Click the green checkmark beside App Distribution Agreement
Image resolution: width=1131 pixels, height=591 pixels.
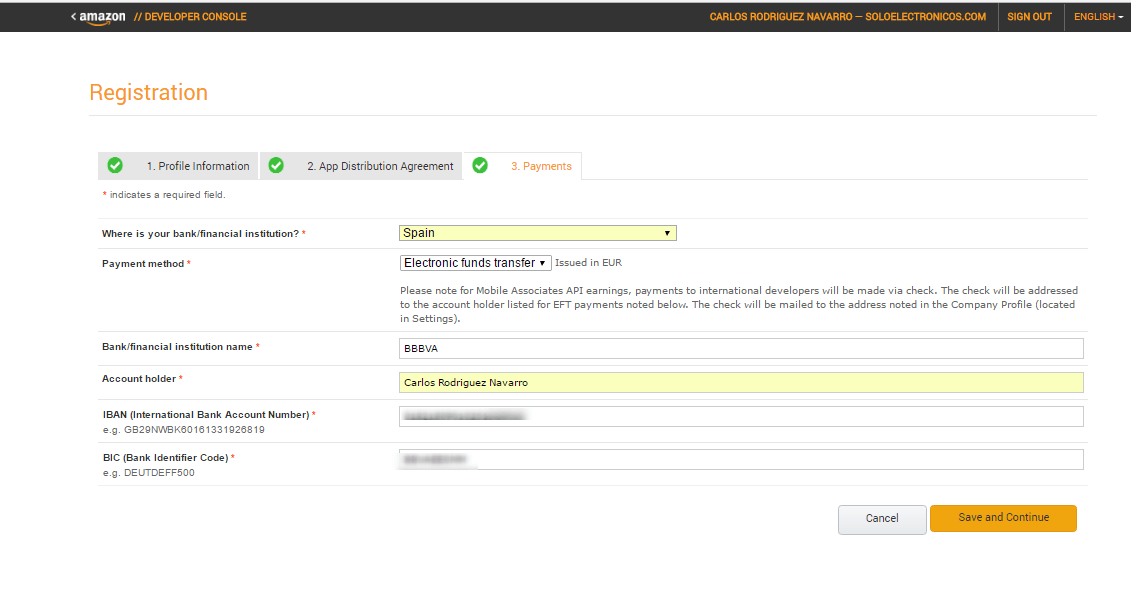click(276, 165)
